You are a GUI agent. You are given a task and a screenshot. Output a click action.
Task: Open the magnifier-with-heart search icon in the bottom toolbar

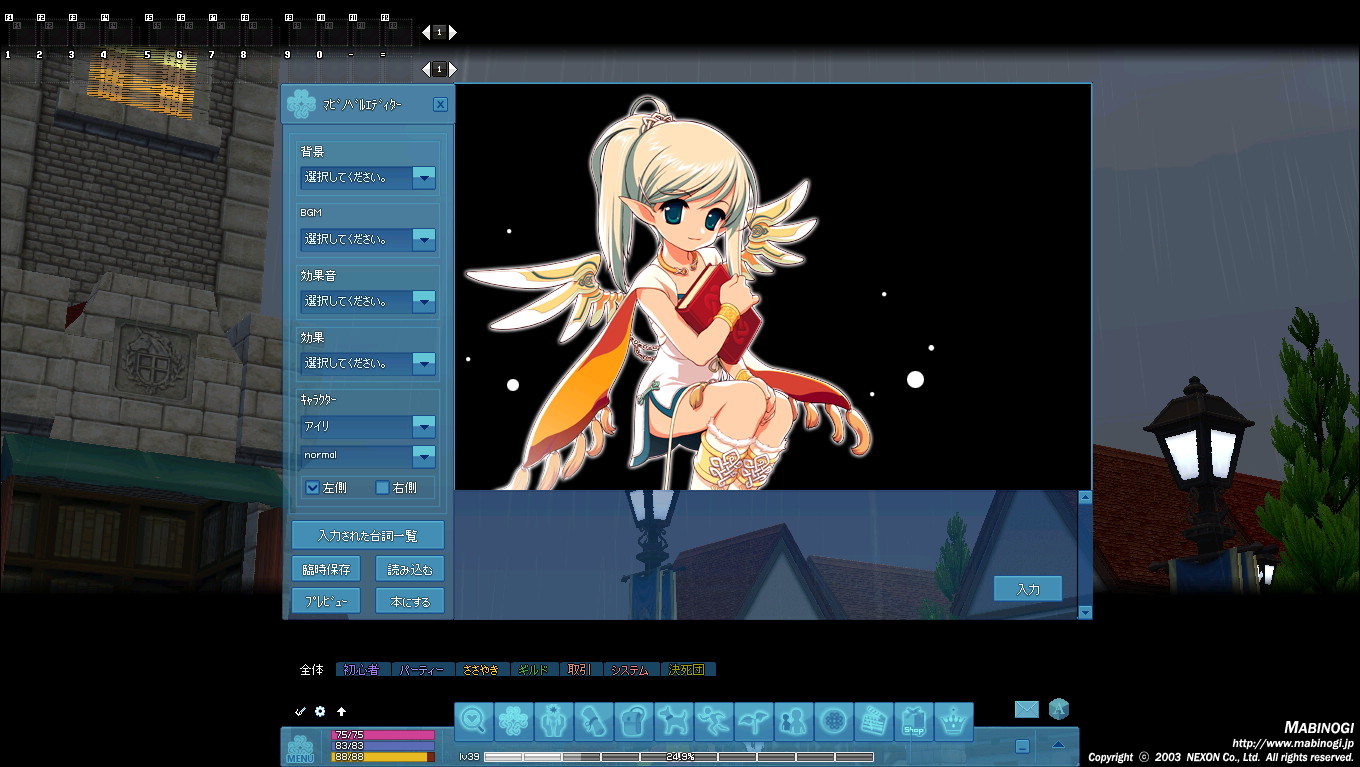click(474, 721)
